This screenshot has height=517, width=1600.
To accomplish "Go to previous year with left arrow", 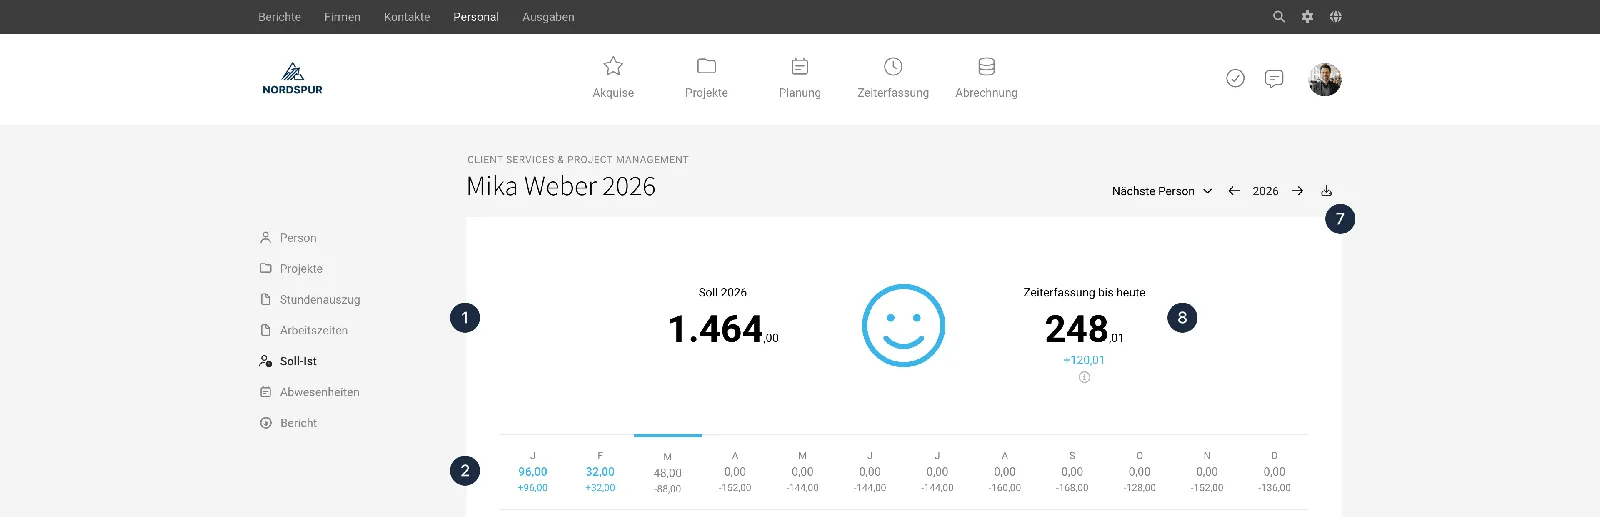I will coord(1234,191).
